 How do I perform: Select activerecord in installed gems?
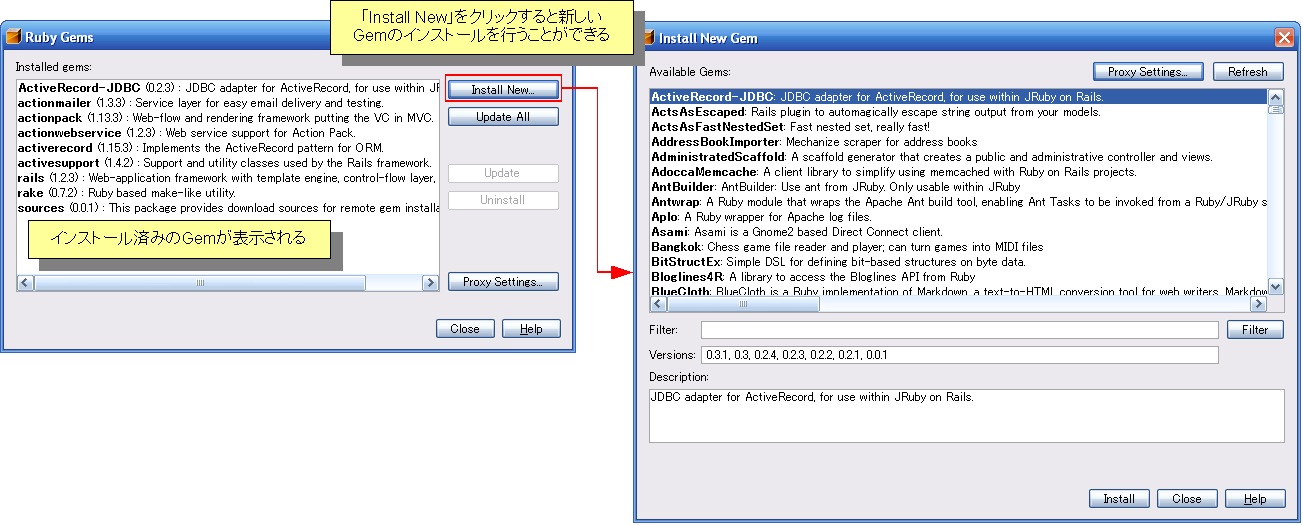[x=228, y=148]
